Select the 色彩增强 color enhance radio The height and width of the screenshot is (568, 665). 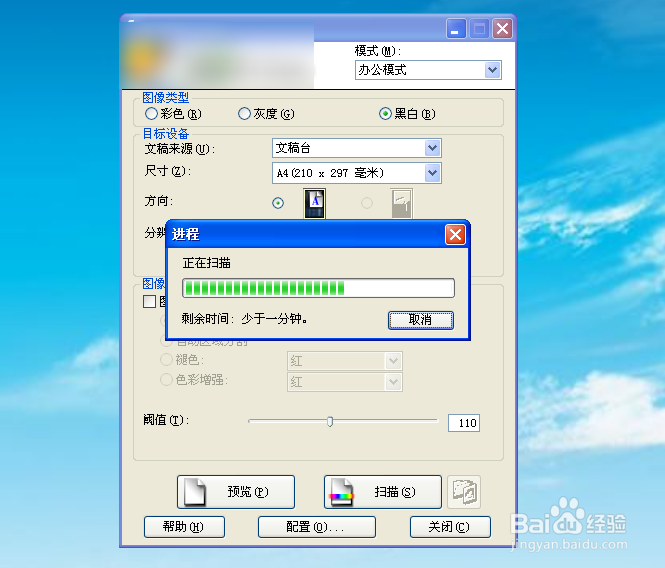point(166,380)
